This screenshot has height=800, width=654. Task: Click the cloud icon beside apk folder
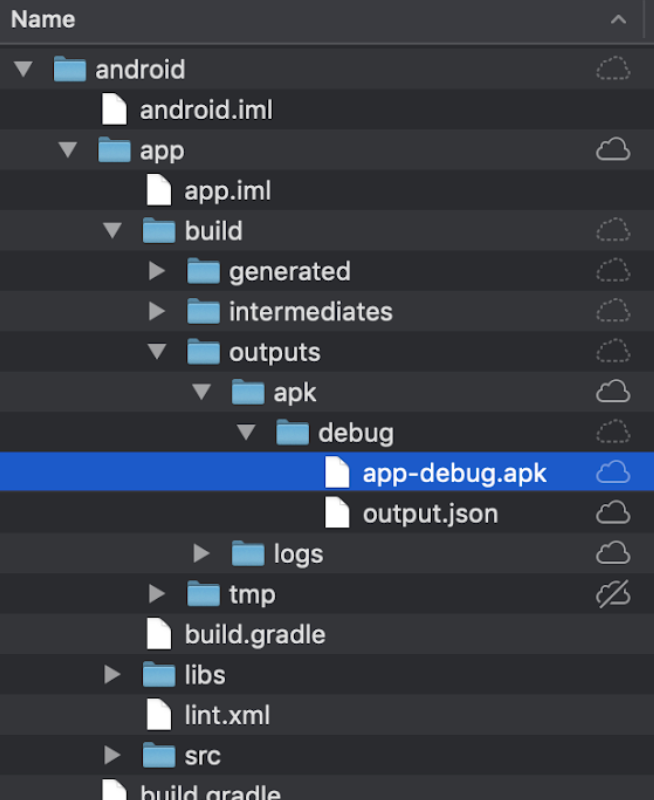[x=613, y=392]
